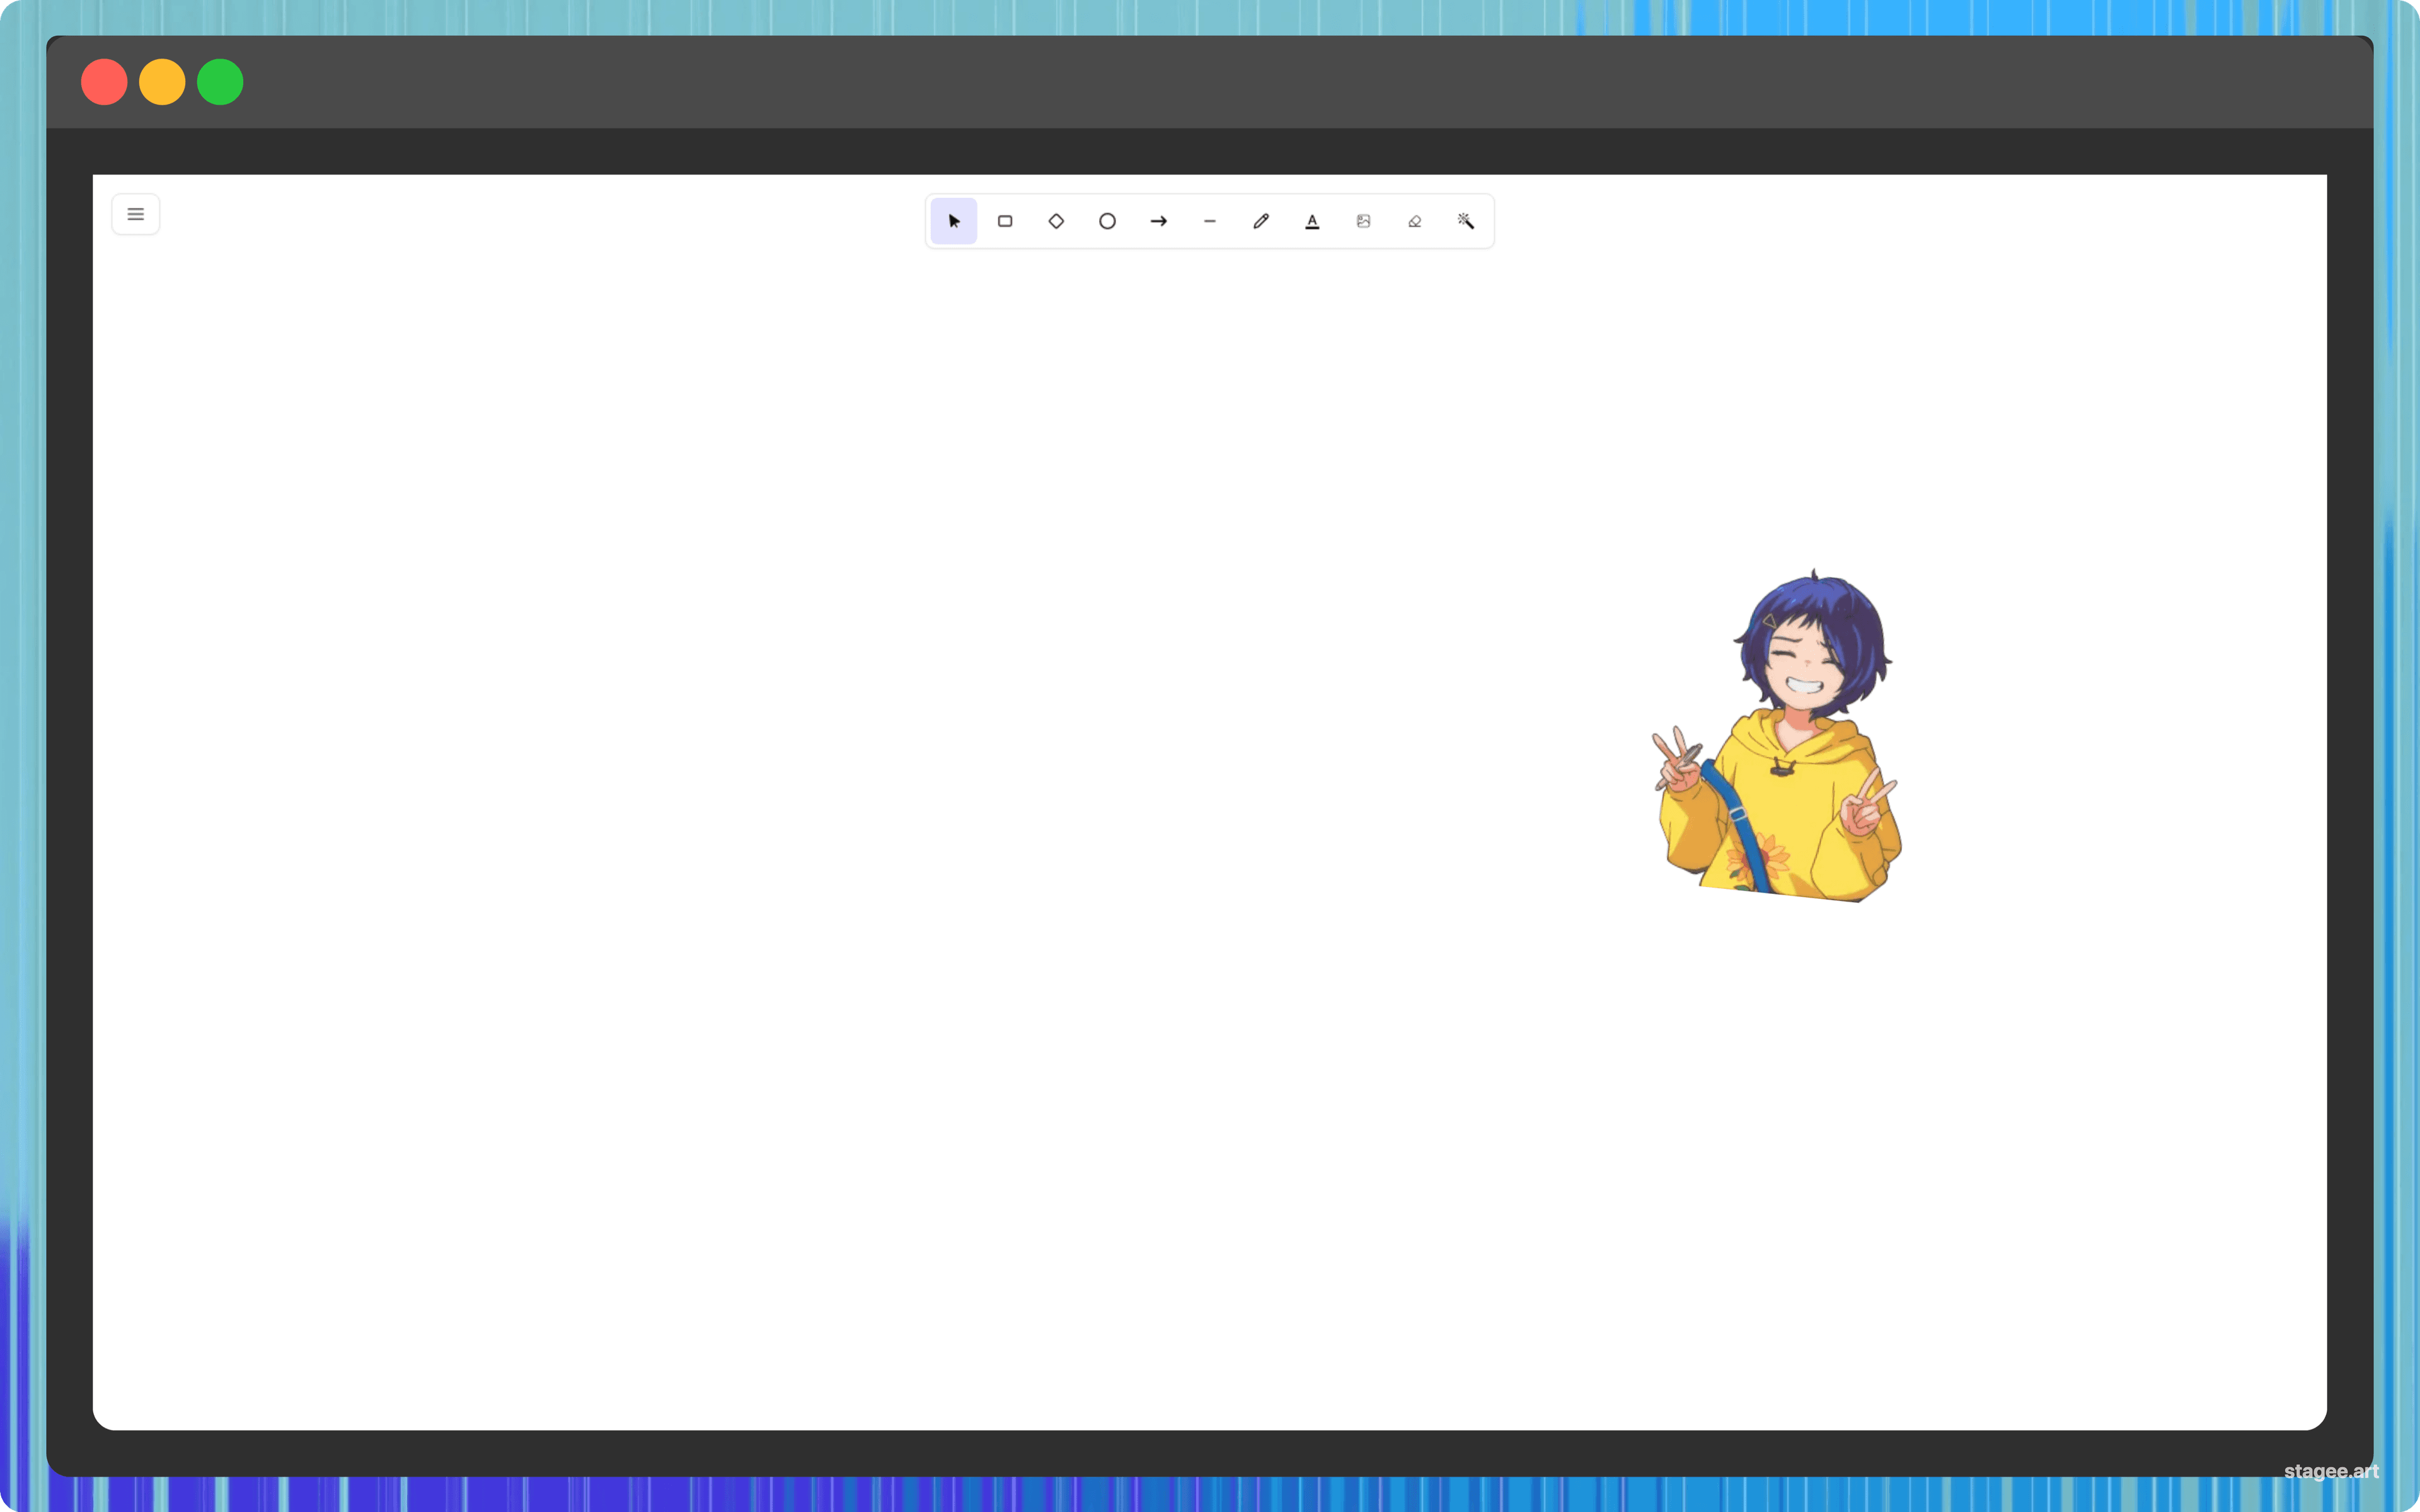Choose the Text tool
2420x1512 pixels.
click(1312, 221)
